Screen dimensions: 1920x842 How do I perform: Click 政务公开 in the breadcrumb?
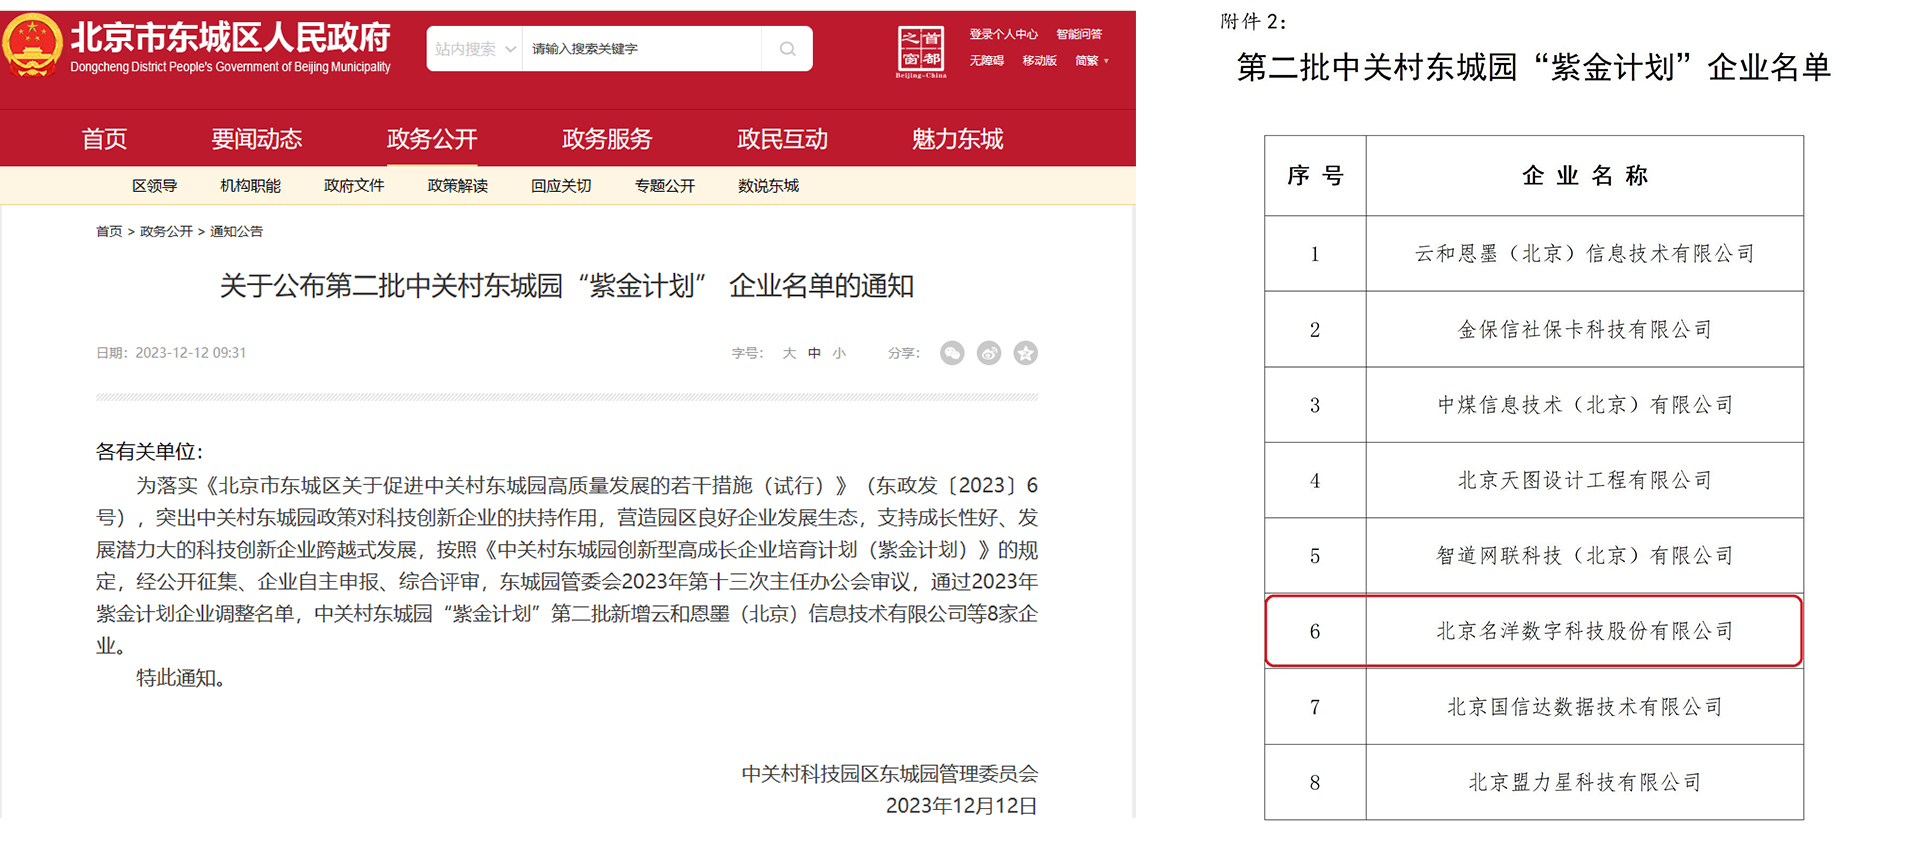(x=166, y=232)
